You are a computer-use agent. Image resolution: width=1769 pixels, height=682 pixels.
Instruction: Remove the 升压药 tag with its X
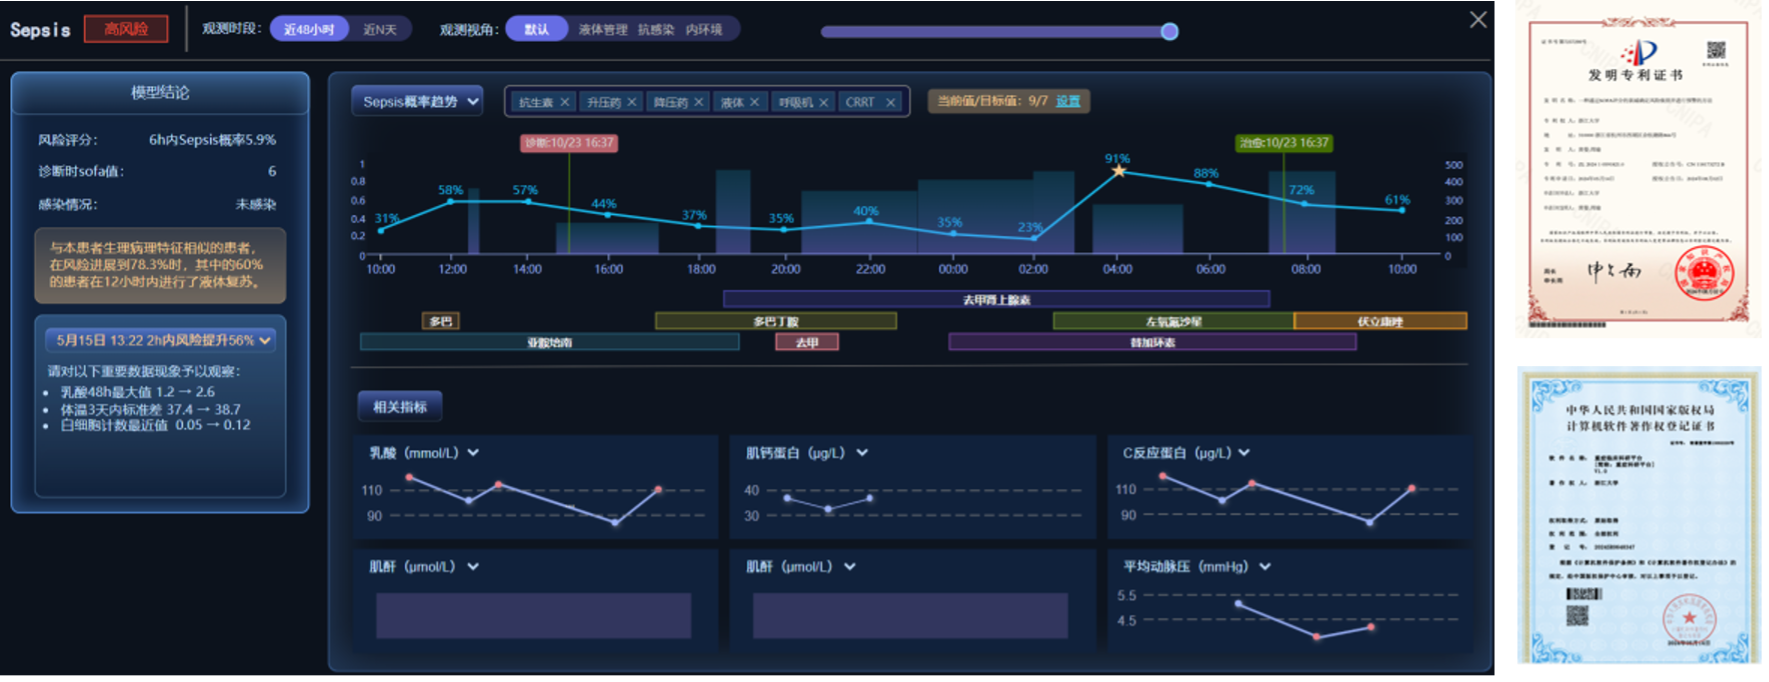(632, 102)
